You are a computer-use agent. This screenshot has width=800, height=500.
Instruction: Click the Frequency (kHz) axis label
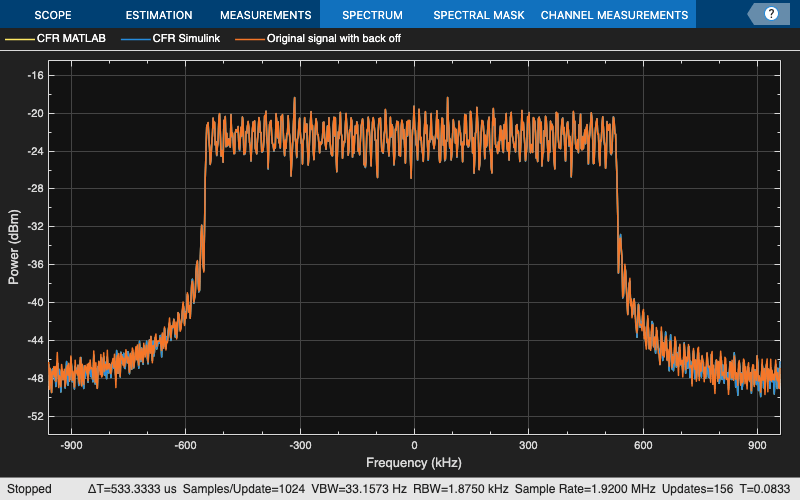pyautogui.click(x=414, y=463)
